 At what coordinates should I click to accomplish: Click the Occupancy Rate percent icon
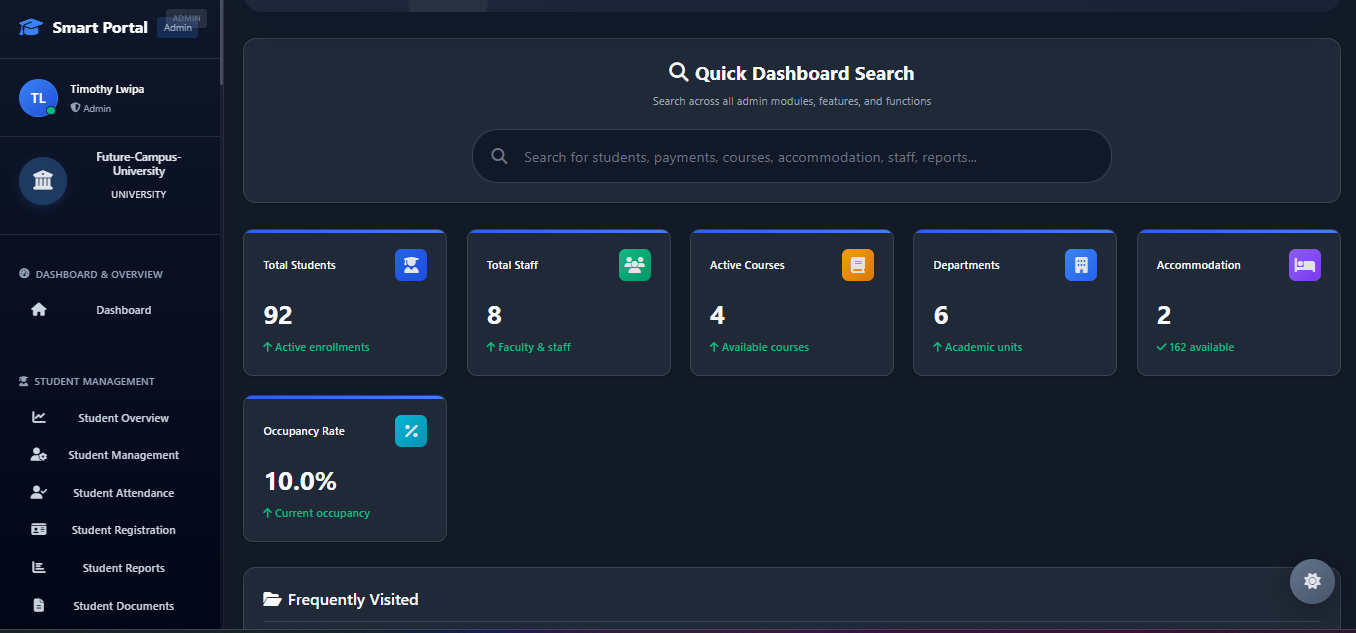(x=410, y=431)
